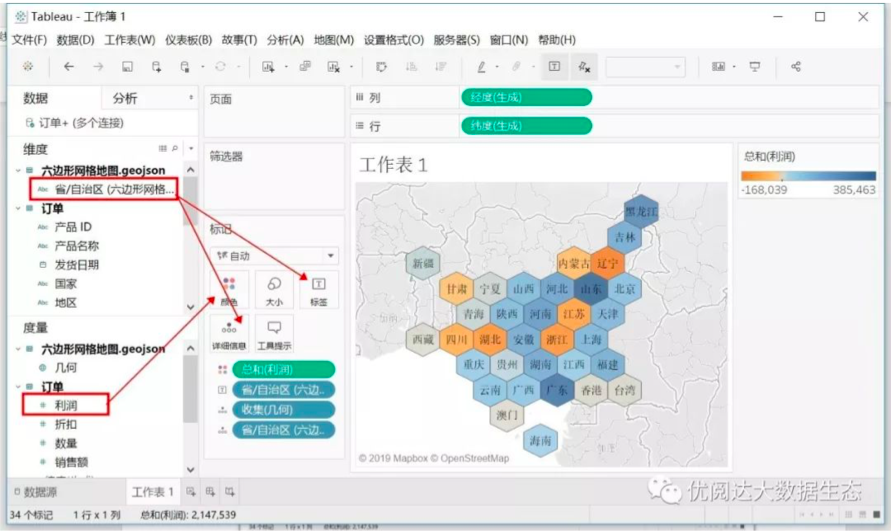
Task: Open the empty fit dropdown in toolbar
Action: coord(645,67)
